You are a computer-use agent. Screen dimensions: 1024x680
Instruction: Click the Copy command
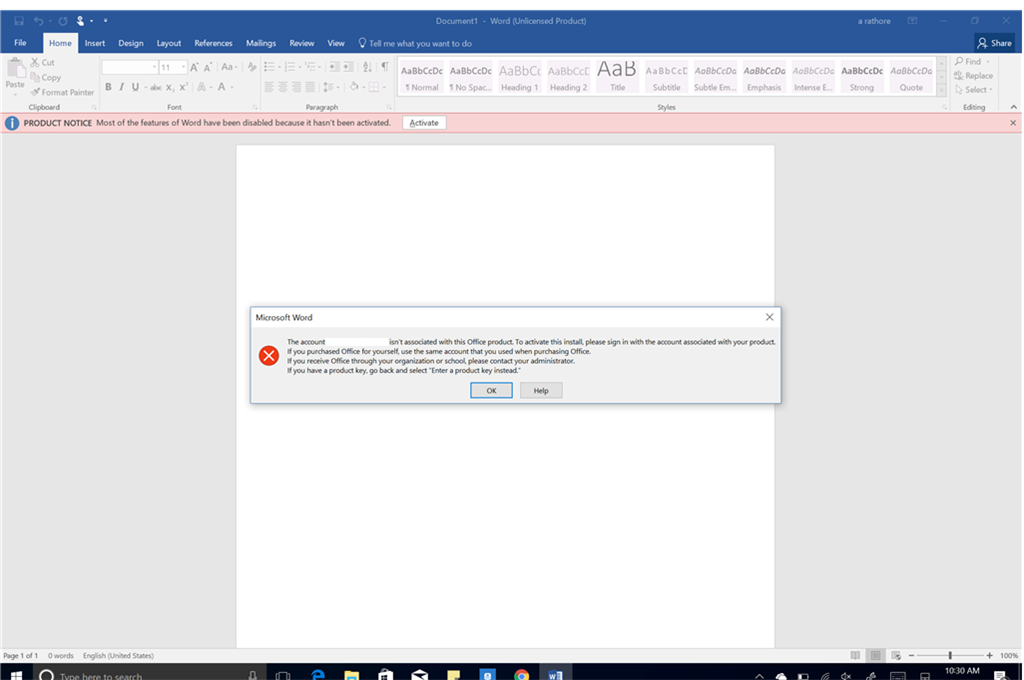coord(46,77)
